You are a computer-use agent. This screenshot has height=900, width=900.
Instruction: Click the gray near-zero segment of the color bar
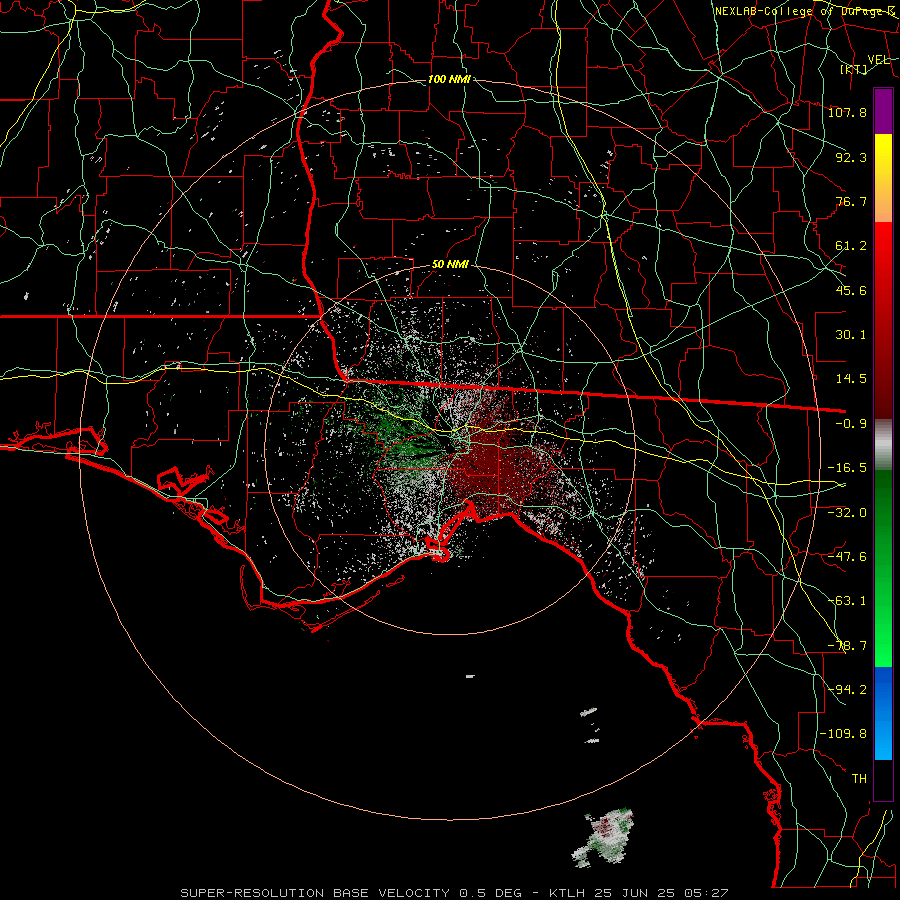(x=883, y=445)
